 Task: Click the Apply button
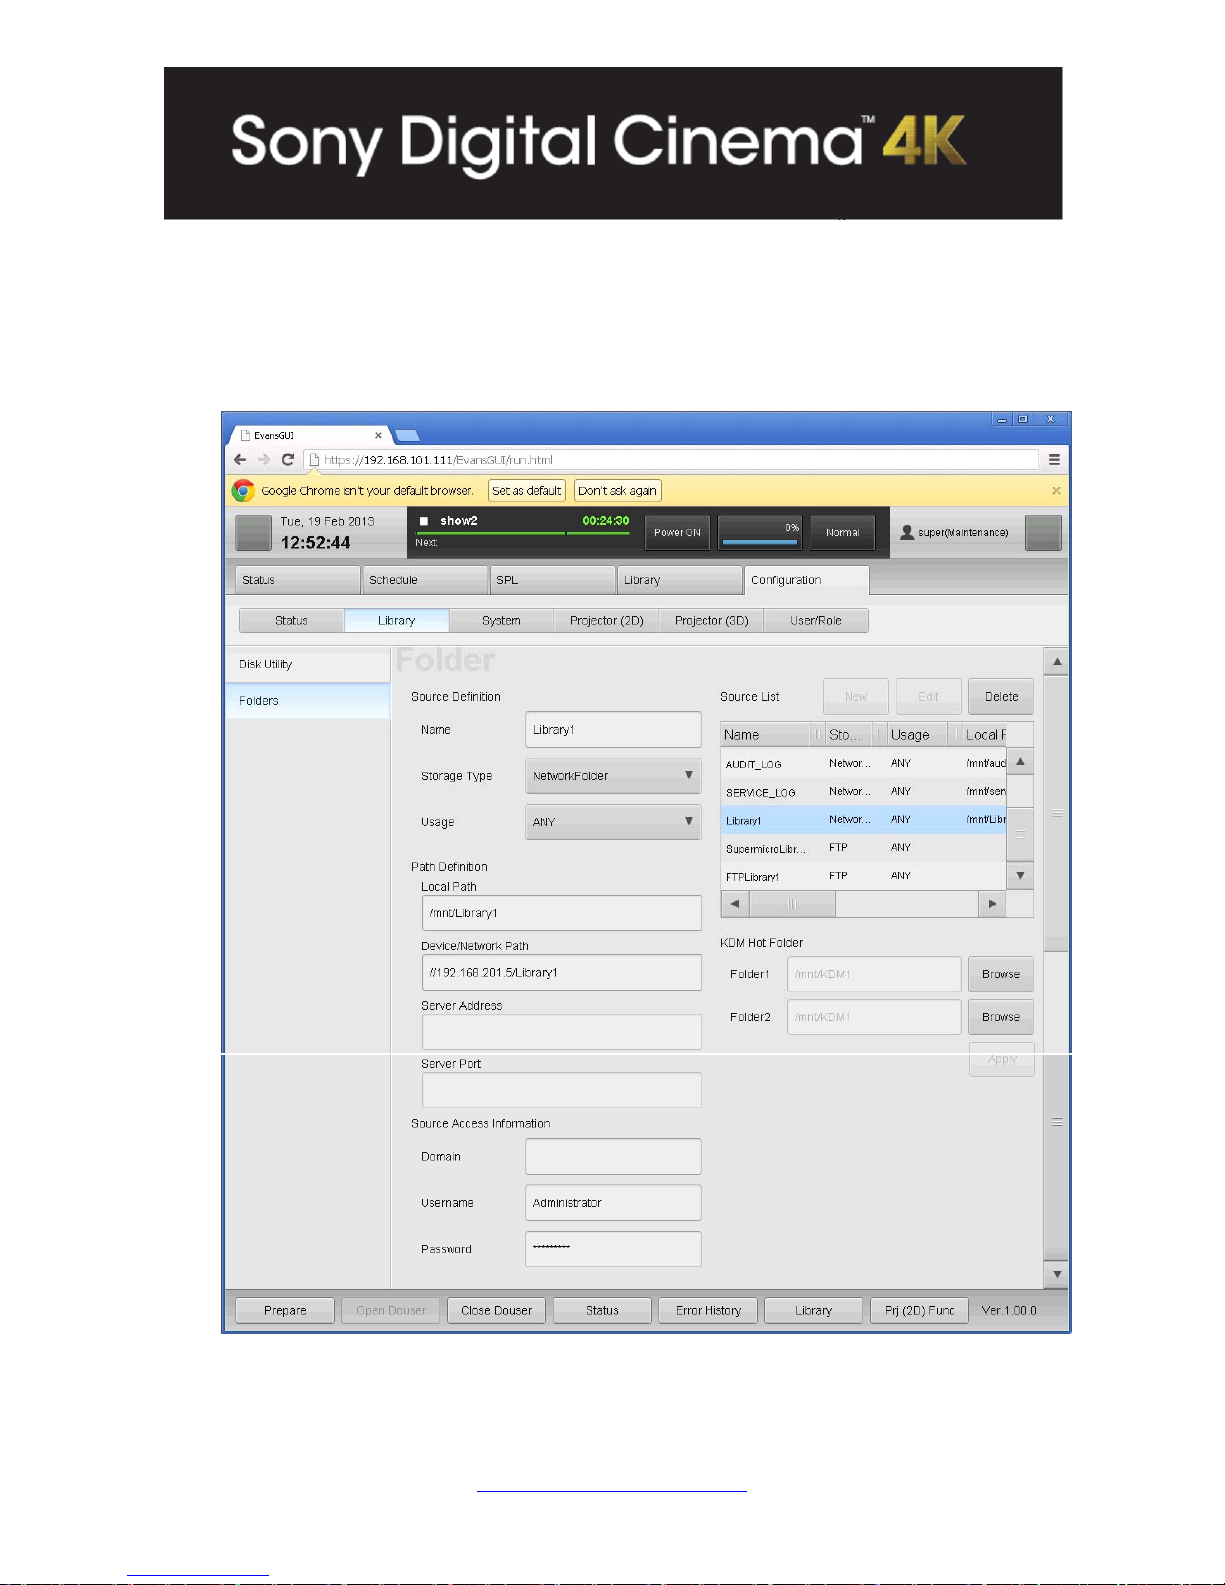click(x=1001, y=1060)
